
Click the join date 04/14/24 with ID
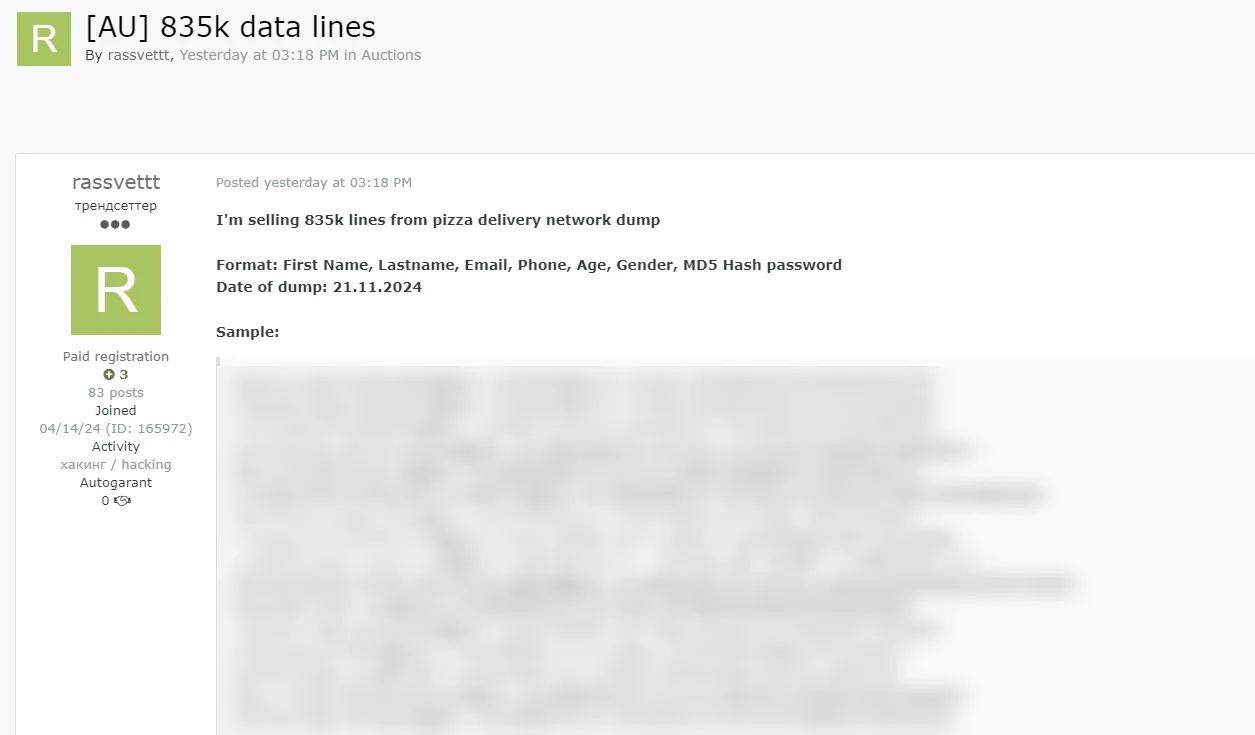116,429
